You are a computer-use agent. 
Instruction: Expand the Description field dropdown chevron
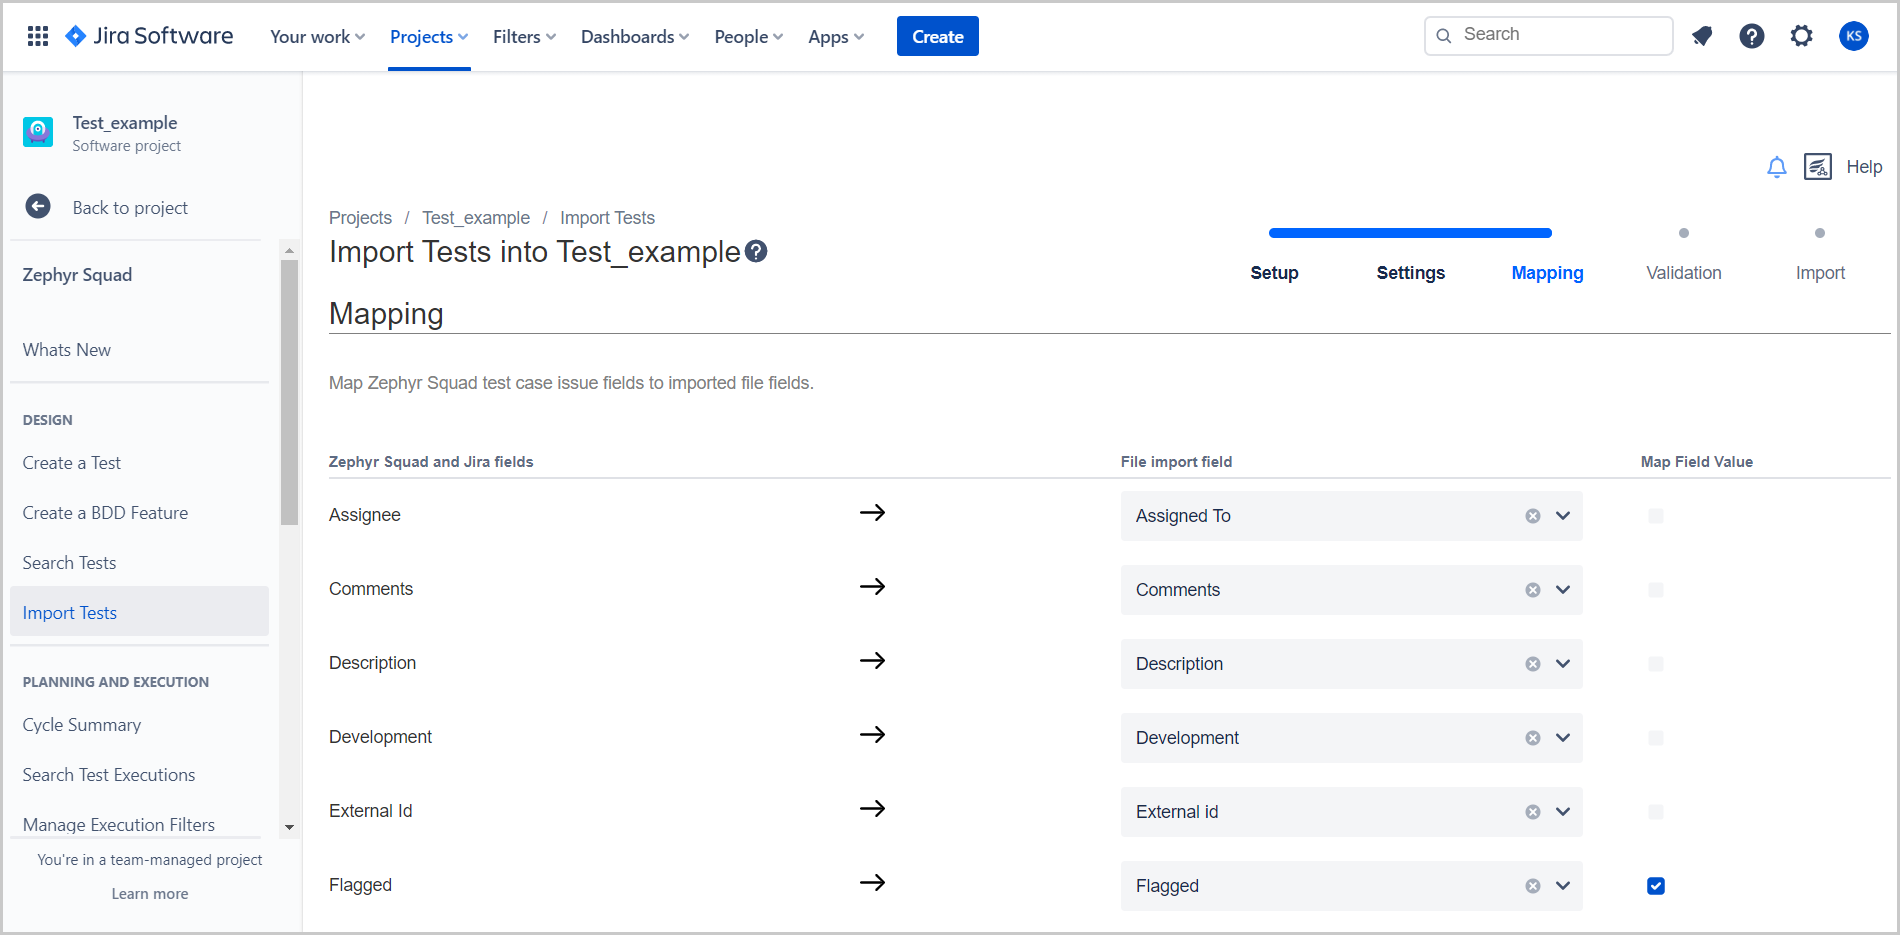(x=1563, y=664)
